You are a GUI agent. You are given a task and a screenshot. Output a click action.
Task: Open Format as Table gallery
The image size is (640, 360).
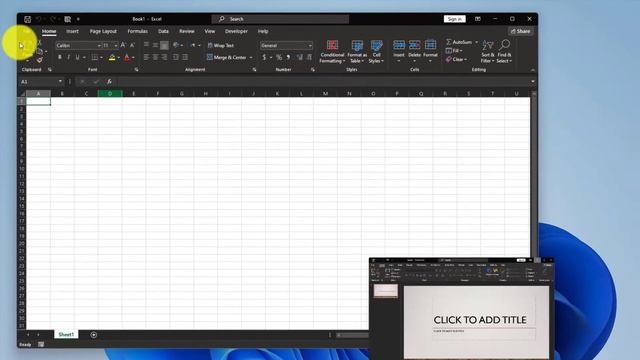click(357, 51)
